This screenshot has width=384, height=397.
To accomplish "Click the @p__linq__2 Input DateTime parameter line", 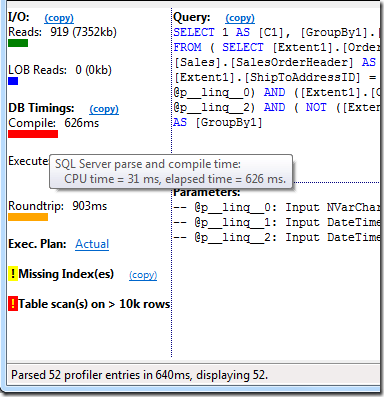I will tap(276, 237).
